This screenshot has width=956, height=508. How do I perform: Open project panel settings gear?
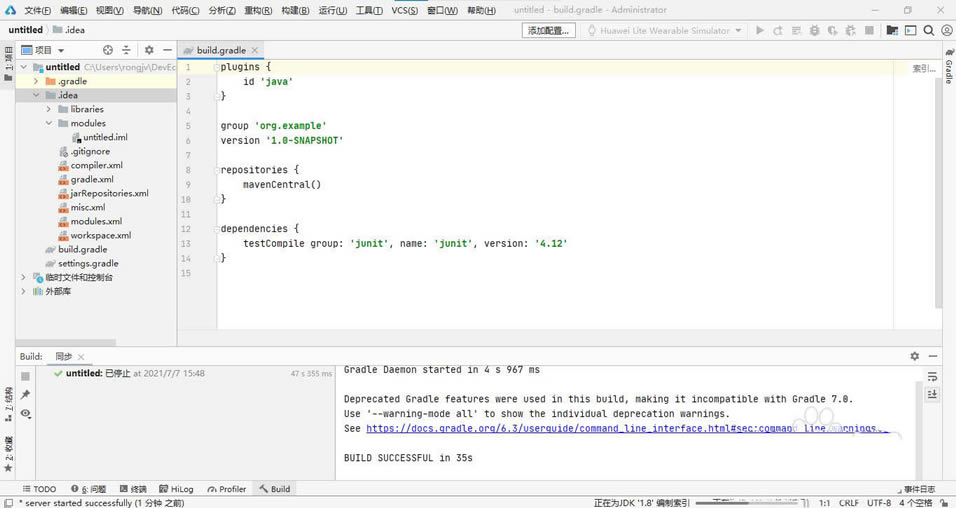click(x=149, y=50)
